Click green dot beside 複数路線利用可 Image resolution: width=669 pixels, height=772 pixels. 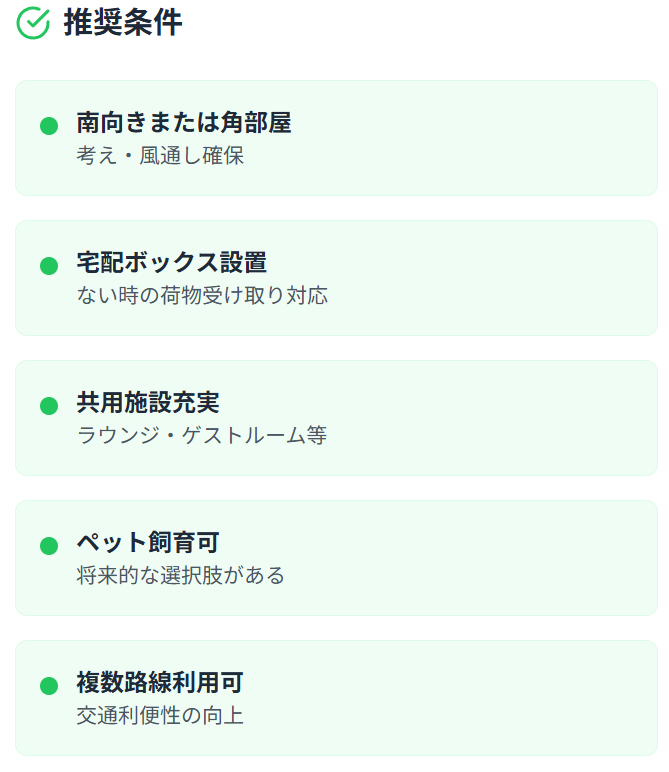tap(49, 685)
